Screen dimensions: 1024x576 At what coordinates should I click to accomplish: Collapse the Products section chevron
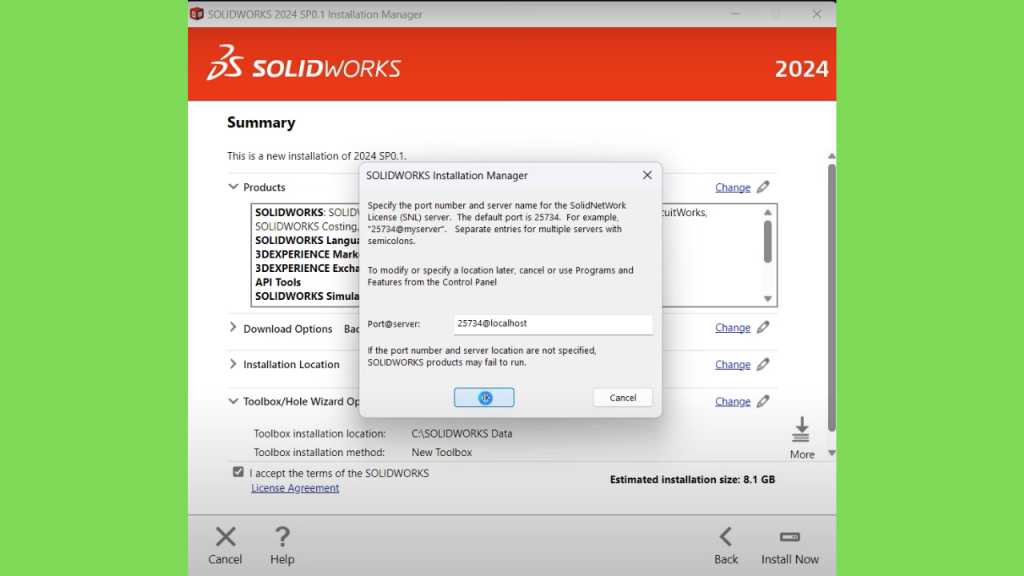(x=233, y=187)
